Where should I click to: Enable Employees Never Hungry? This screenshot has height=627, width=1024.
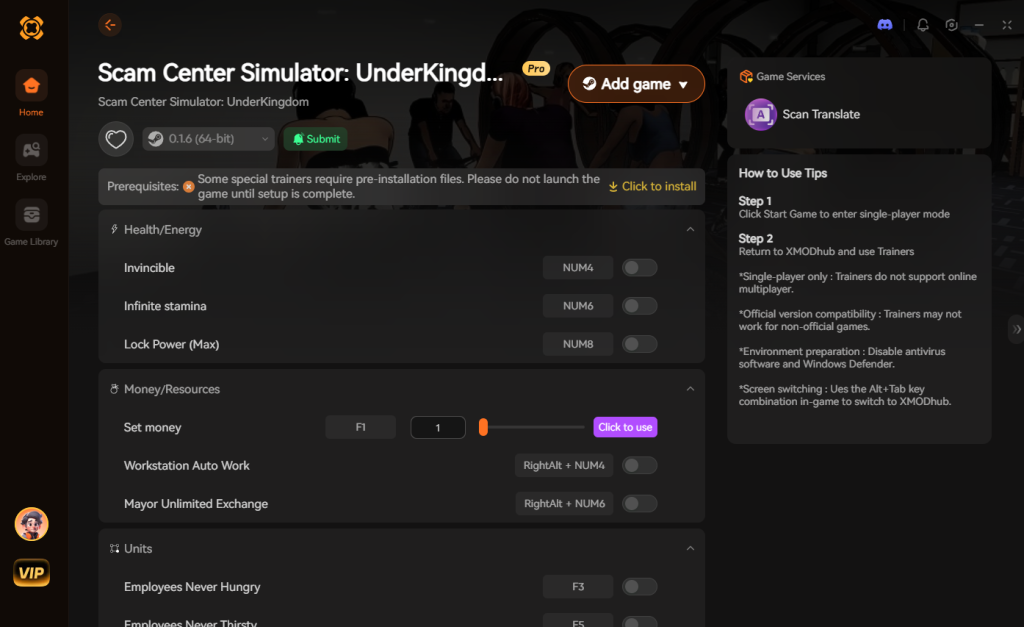(639, 587)
